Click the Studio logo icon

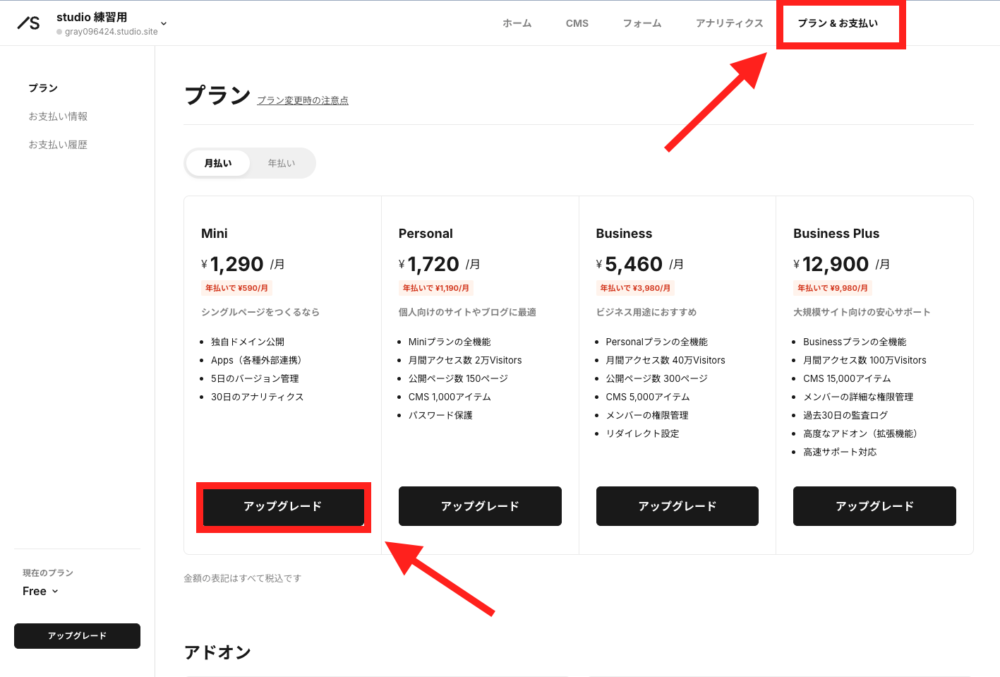coord(29,23)
